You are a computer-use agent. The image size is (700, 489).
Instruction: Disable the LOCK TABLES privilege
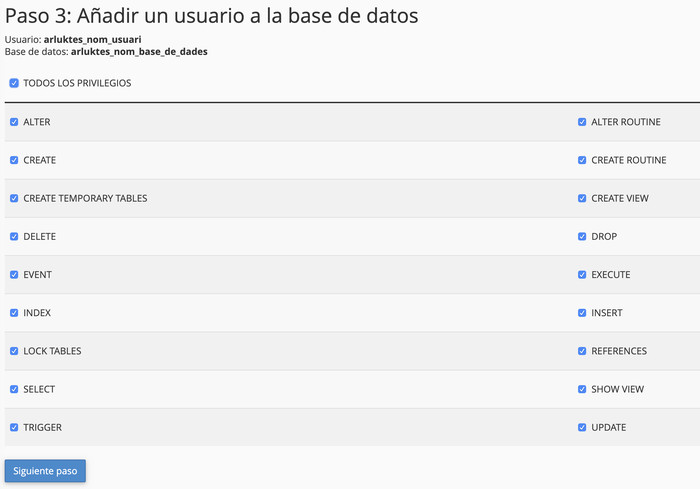coord(14,351)
